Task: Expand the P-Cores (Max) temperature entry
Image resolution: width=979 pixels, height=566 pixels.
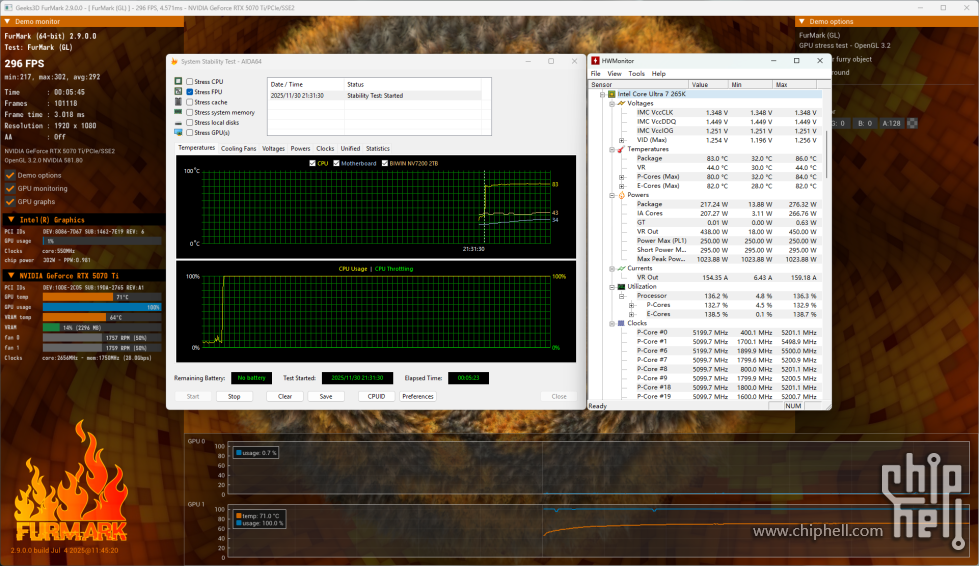Action: (x=622, y=177)
